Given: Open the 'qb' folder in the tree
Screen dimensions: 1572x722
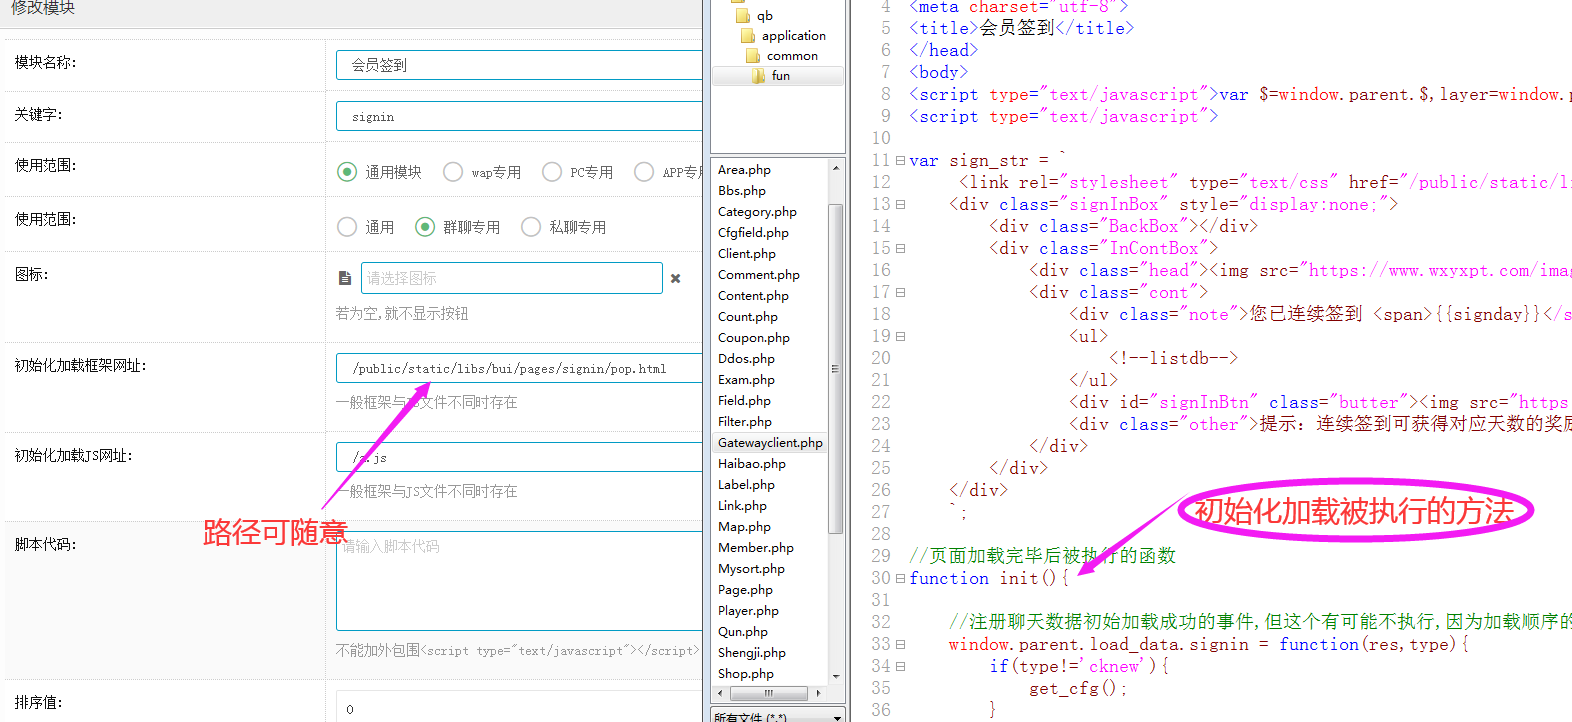Looking at the screenshot, I should click(x=764, y=16).
